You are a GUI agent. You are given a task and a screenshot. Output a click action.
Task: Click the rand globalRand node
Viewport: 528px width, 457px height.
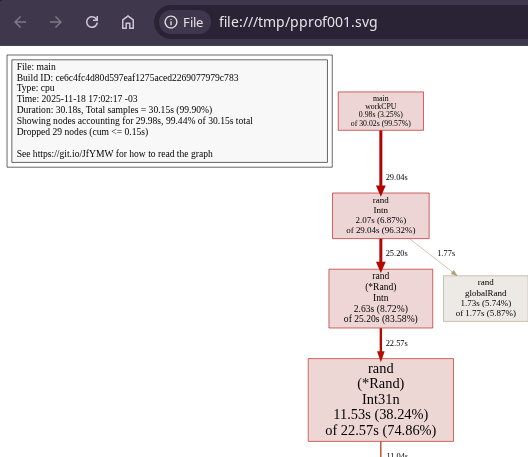pyautogui.click(x=486, y=298)
